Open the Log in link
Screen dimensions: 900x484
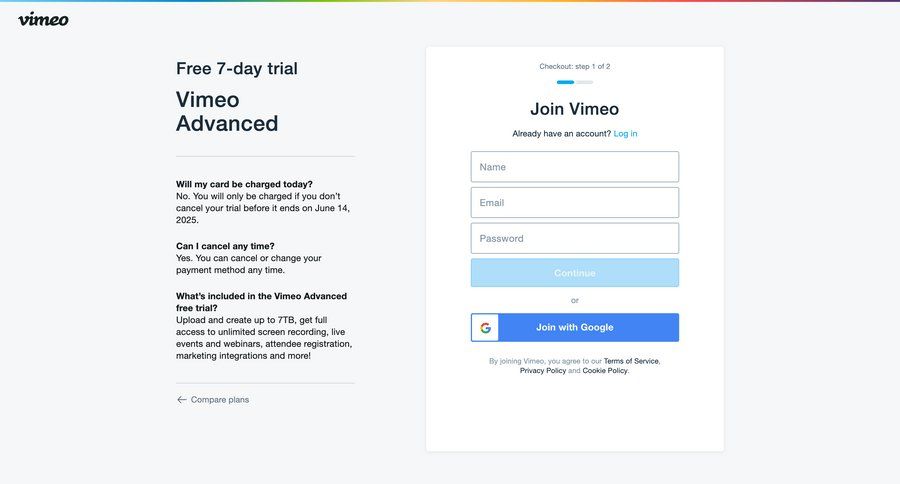point(625,134)
